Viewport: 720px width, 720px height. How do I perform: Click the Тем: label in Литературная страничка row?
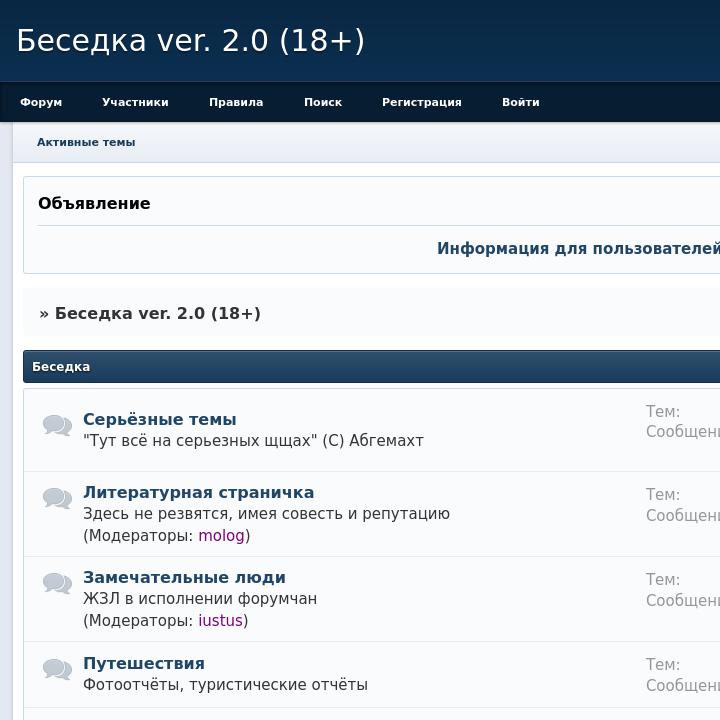tap(663, 495)
